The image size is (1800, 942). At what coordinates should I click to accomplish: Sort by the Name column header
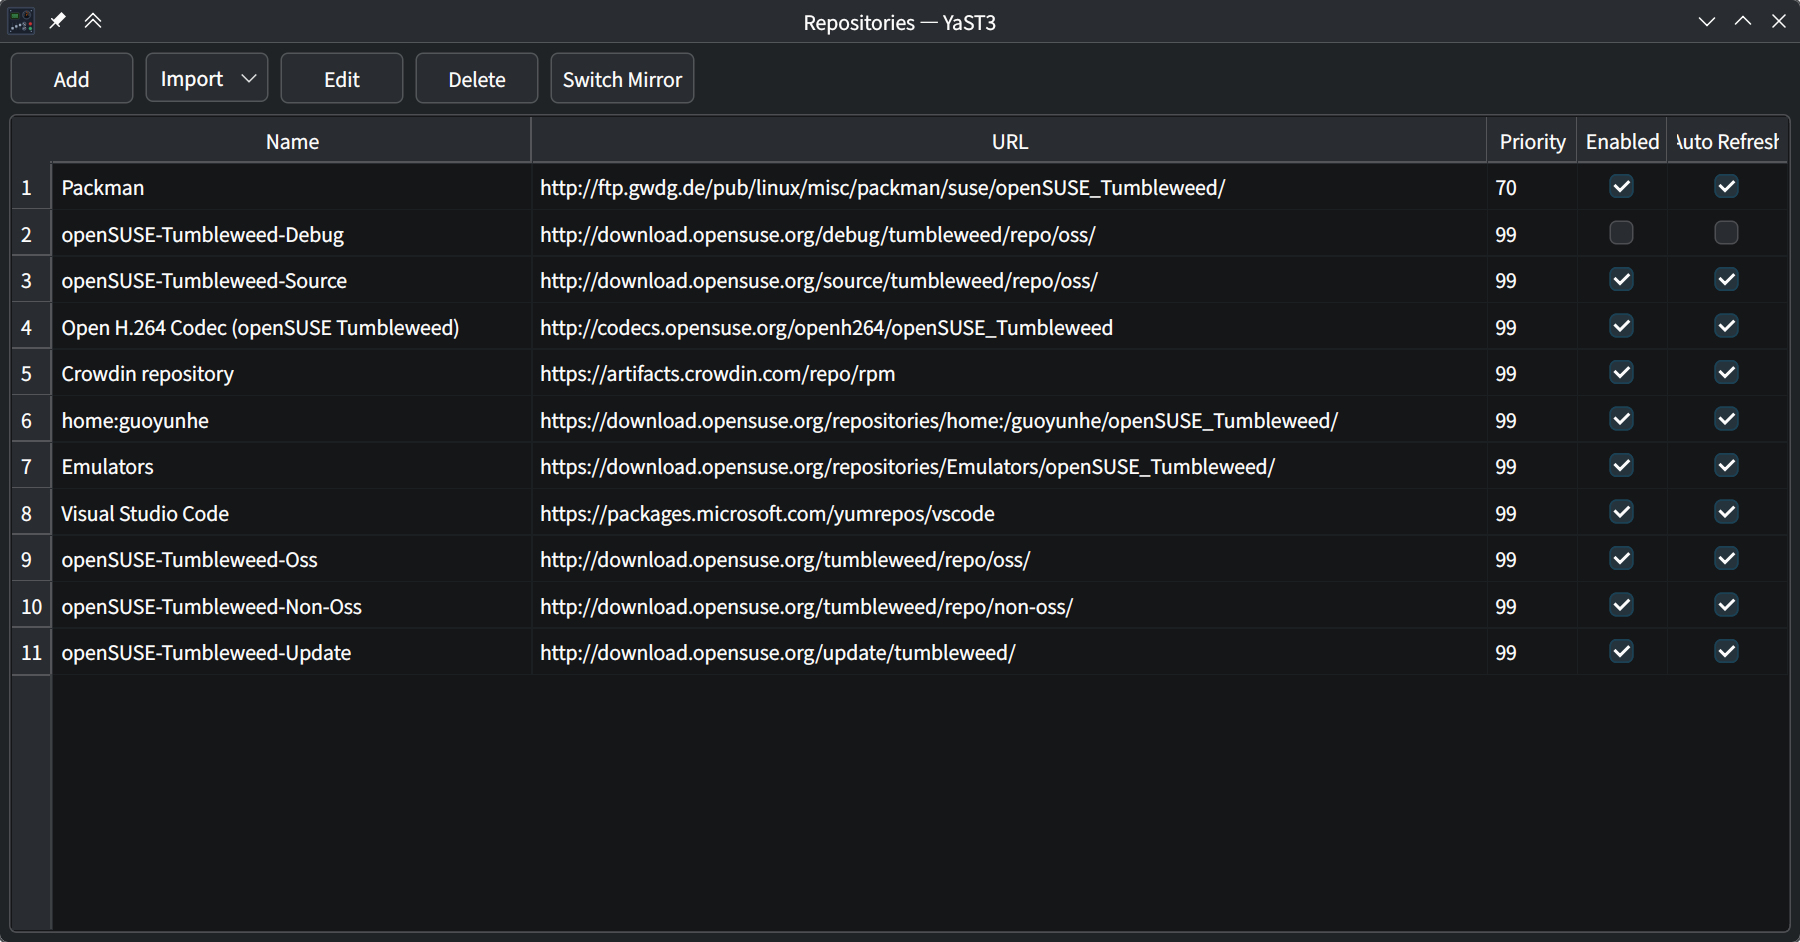point(292,142)
